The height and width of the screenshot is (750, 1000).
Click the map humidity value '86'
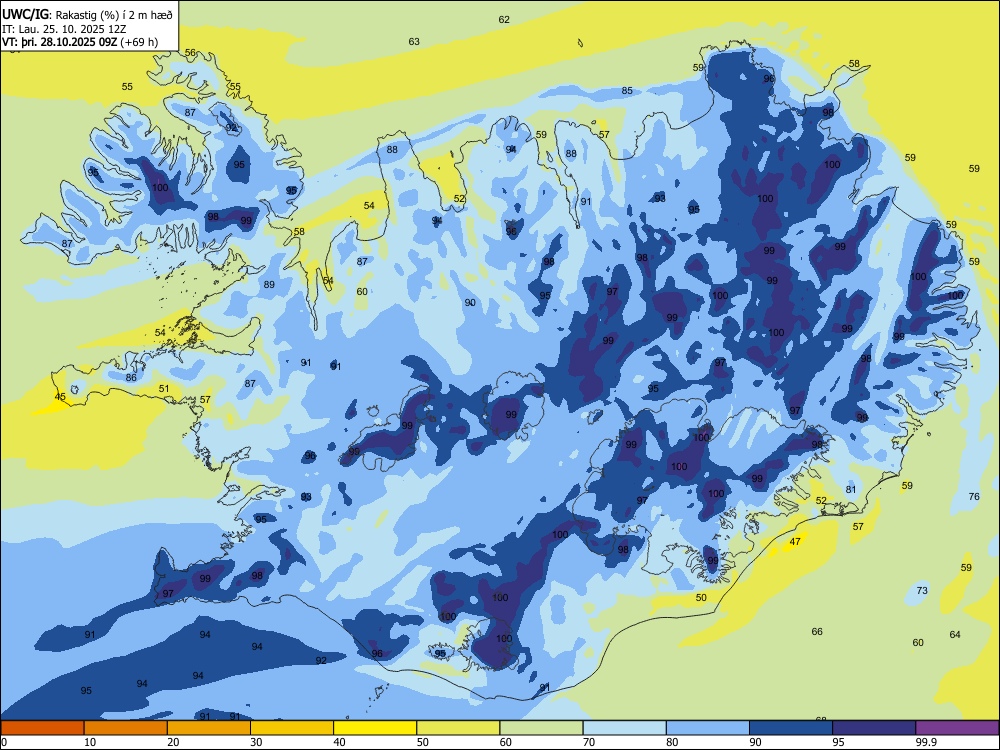[131, 377]
